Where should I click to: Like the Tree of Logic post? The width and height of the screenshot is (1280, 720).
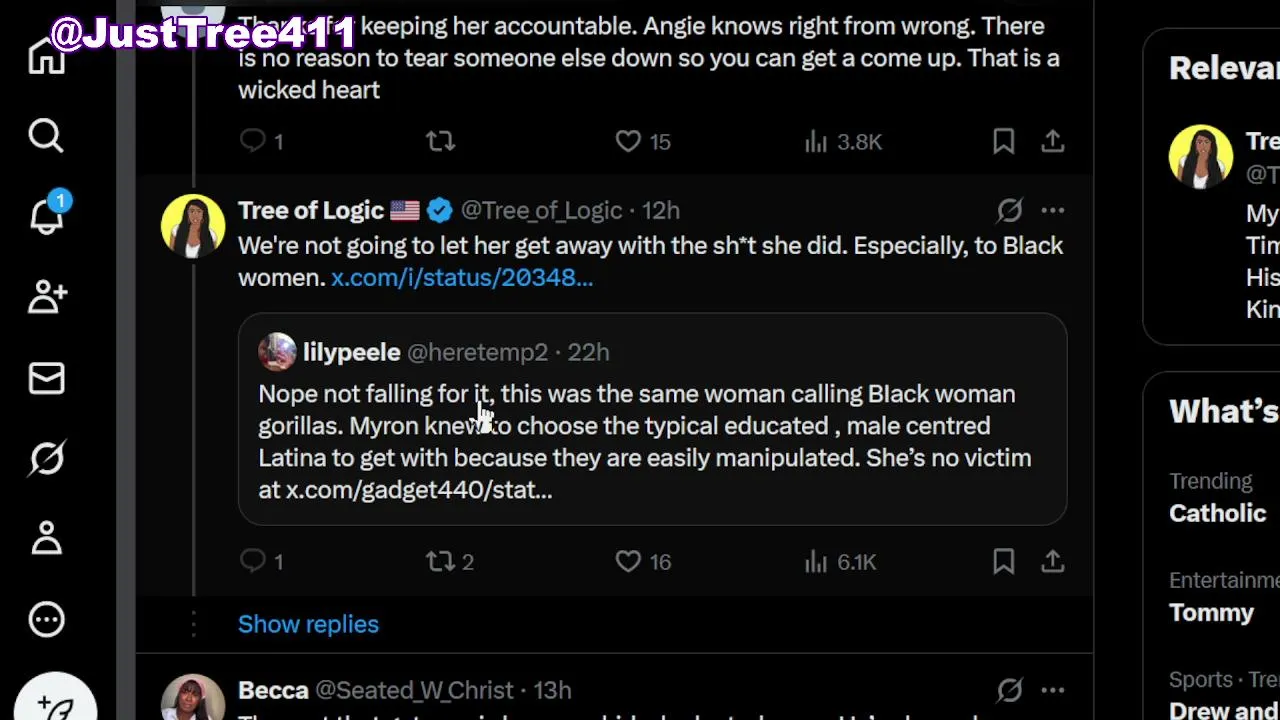[x=628, y=562]
